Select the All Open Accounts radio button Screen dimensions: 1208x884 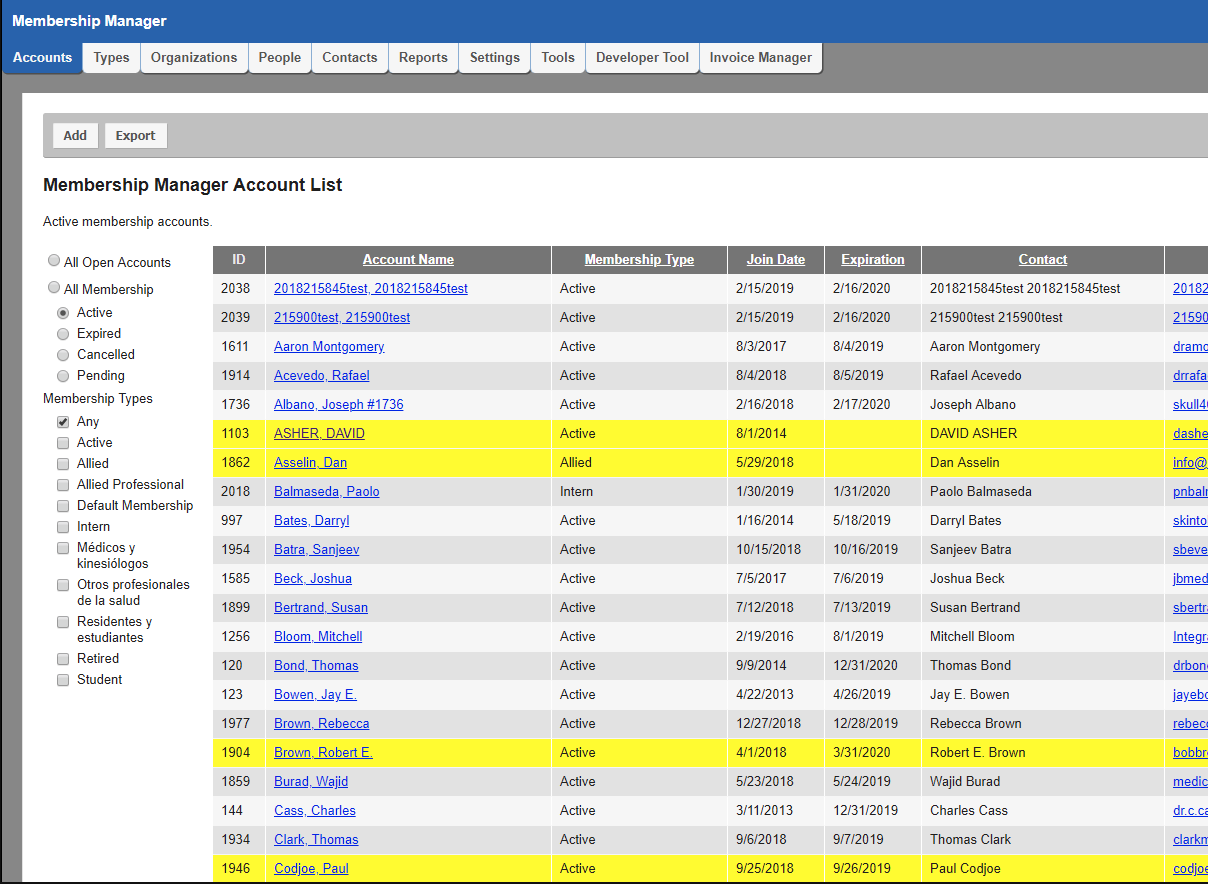coord(54,260)
